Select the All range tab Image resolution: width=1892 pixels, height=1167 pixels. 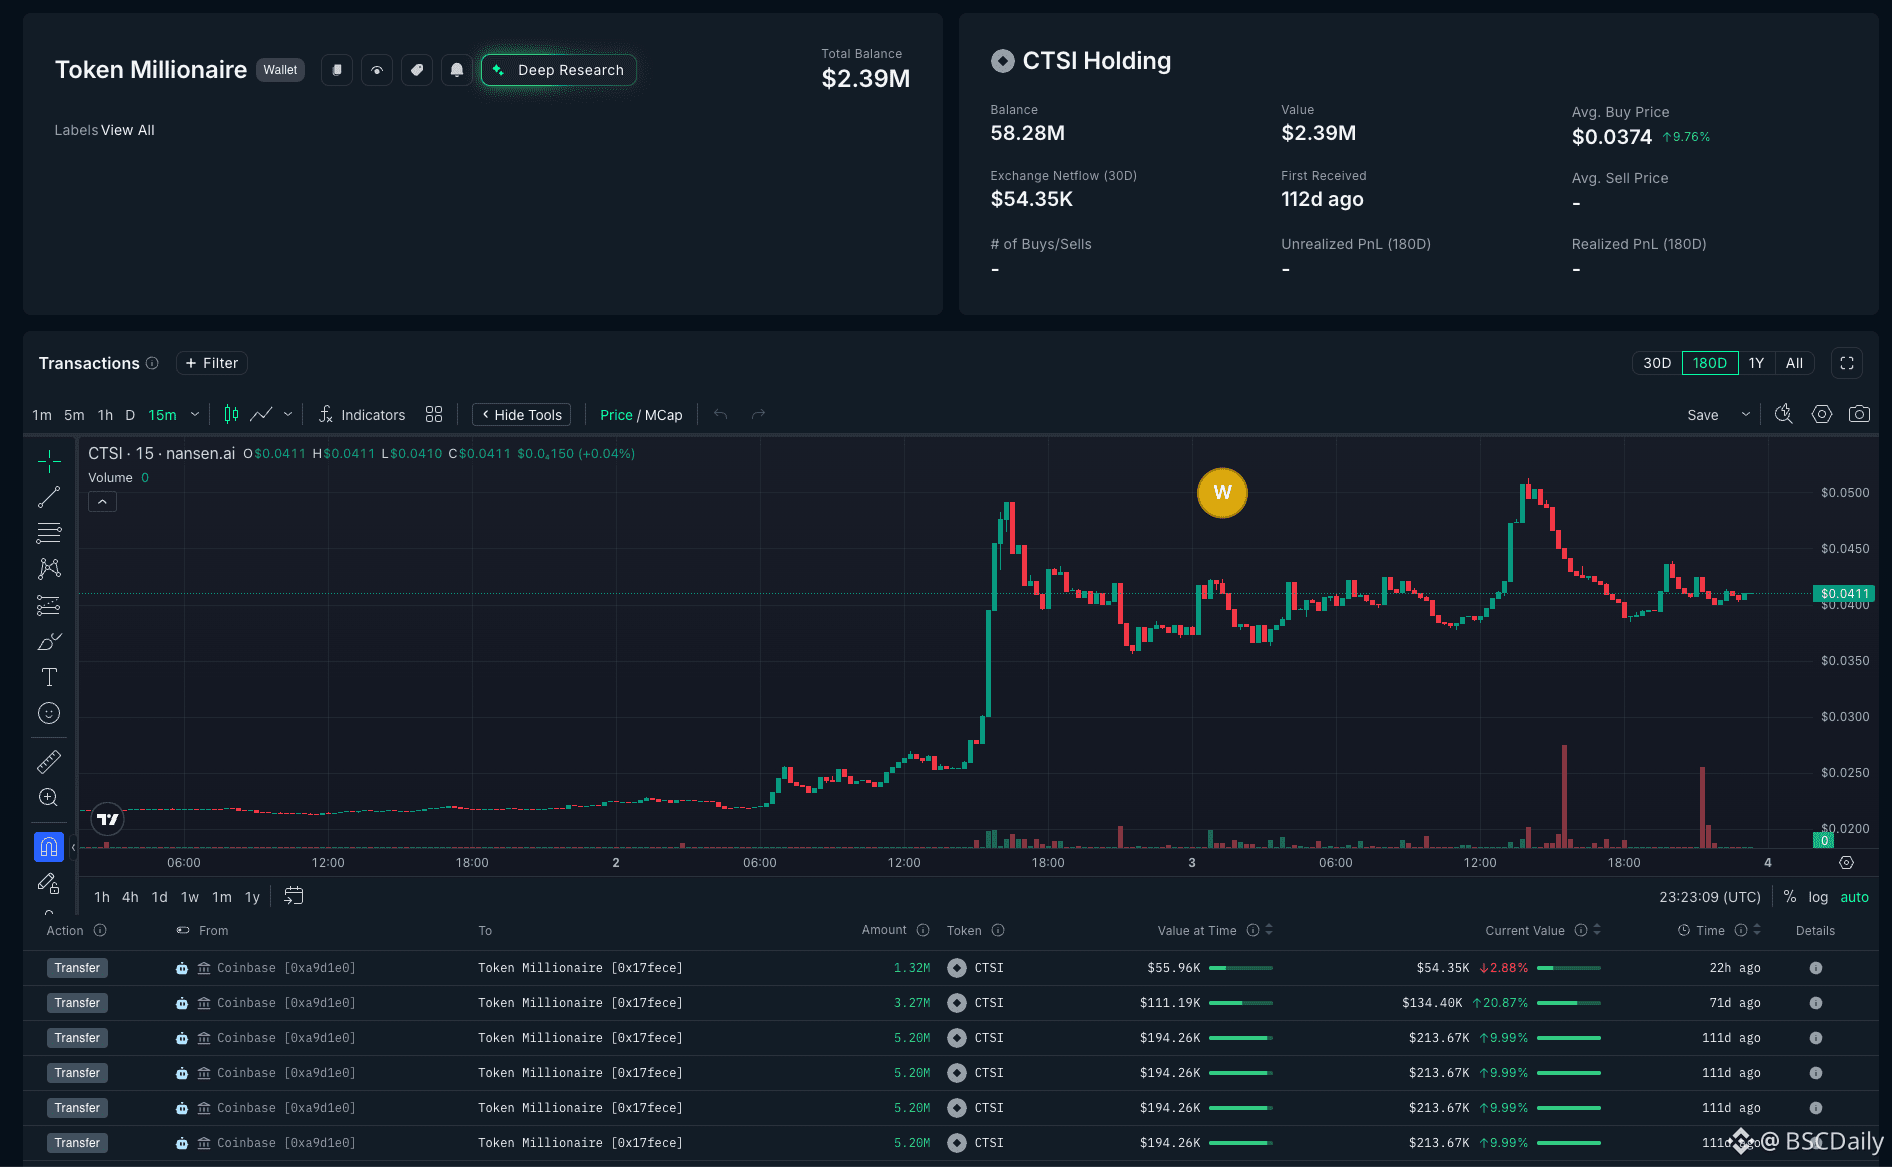click(1794, 363)
